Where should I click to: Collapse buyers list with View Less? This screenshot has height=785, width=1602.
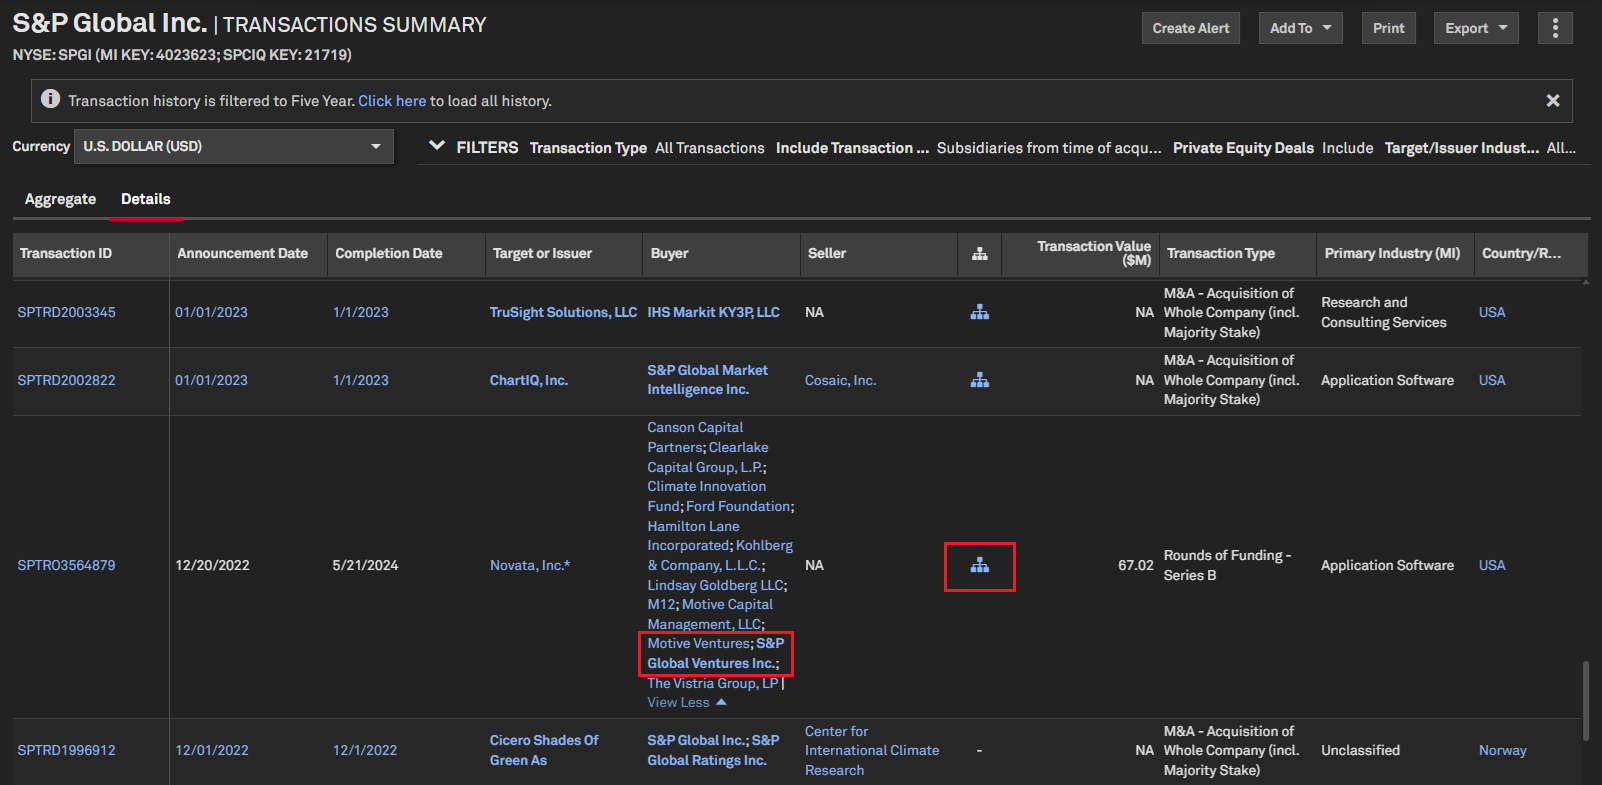pos(687,702)
